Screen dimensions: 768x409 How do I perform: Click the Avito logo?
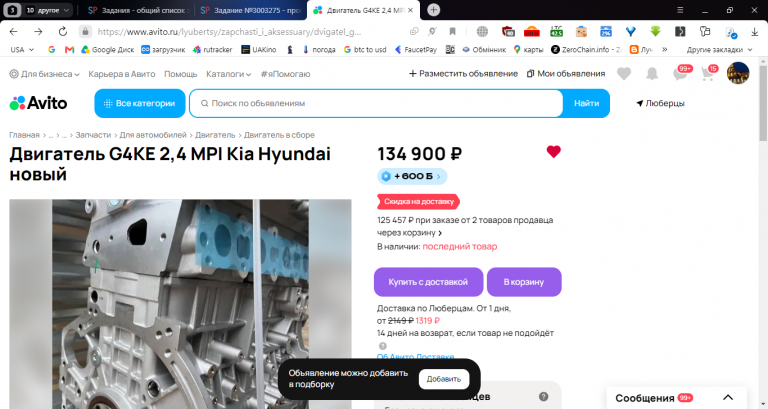coord(38,103)
